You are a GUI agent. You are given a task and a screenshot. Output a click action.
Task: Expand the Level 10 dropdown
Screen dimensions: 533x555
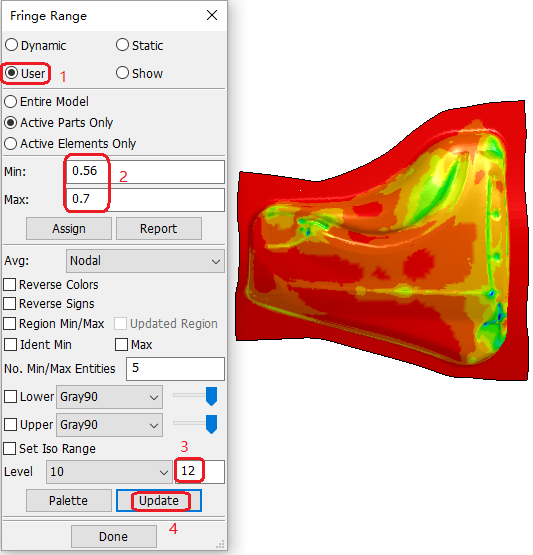[x=109, y=472]
